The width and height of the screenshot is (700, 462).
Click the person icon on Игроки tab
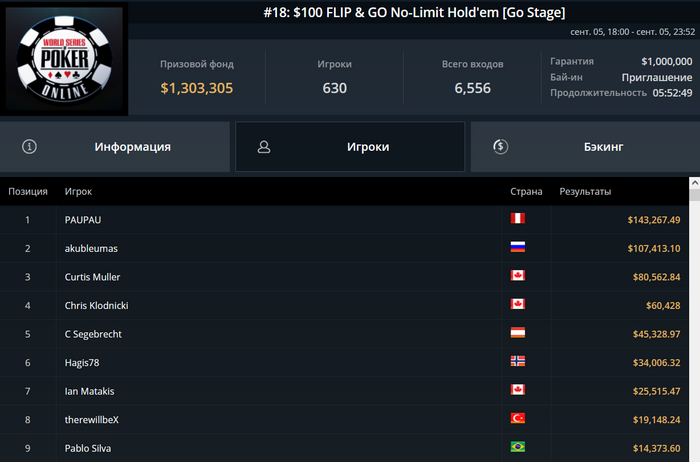coord(264,147)
